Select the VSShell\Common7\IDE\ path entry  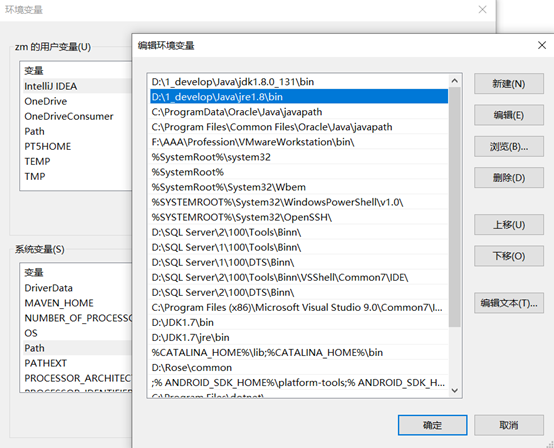coord(299,277)
